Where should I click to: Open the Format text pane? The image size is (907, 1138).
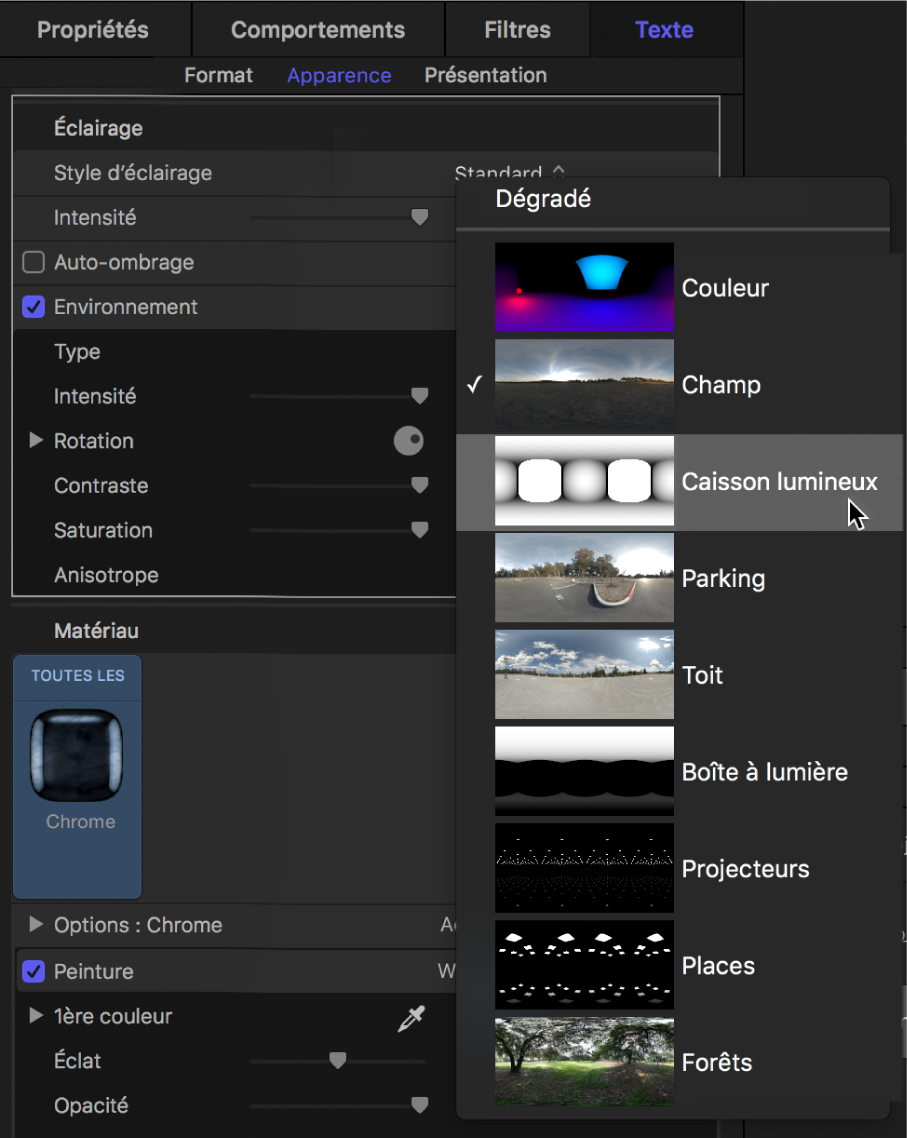pos(218,76)
